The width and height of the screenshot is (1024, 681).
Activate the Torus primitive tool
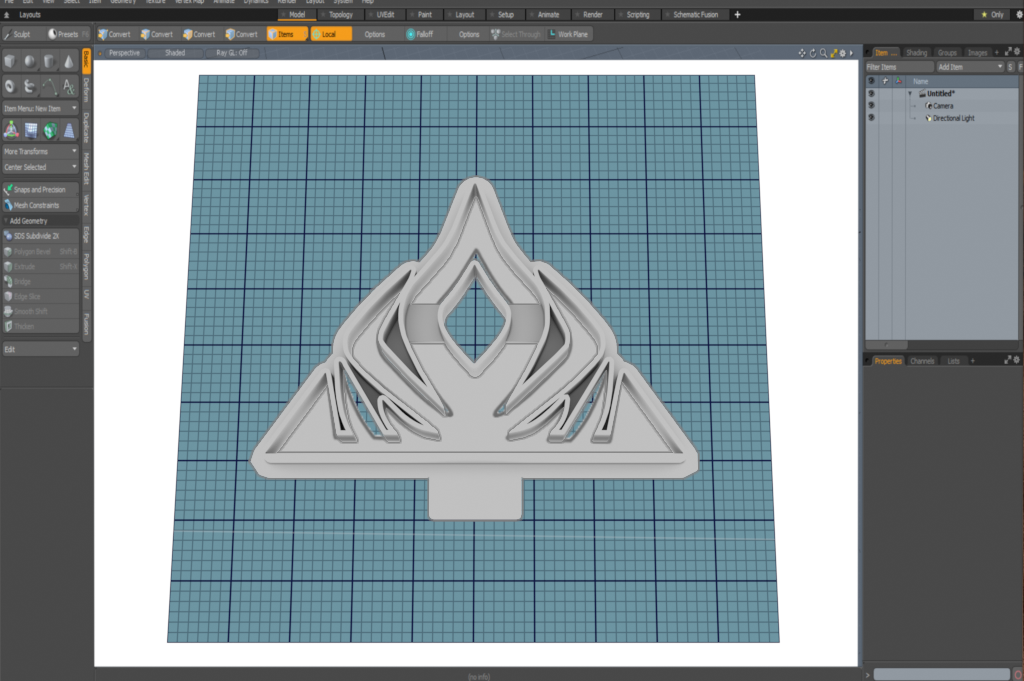click(x=10, y=86)
